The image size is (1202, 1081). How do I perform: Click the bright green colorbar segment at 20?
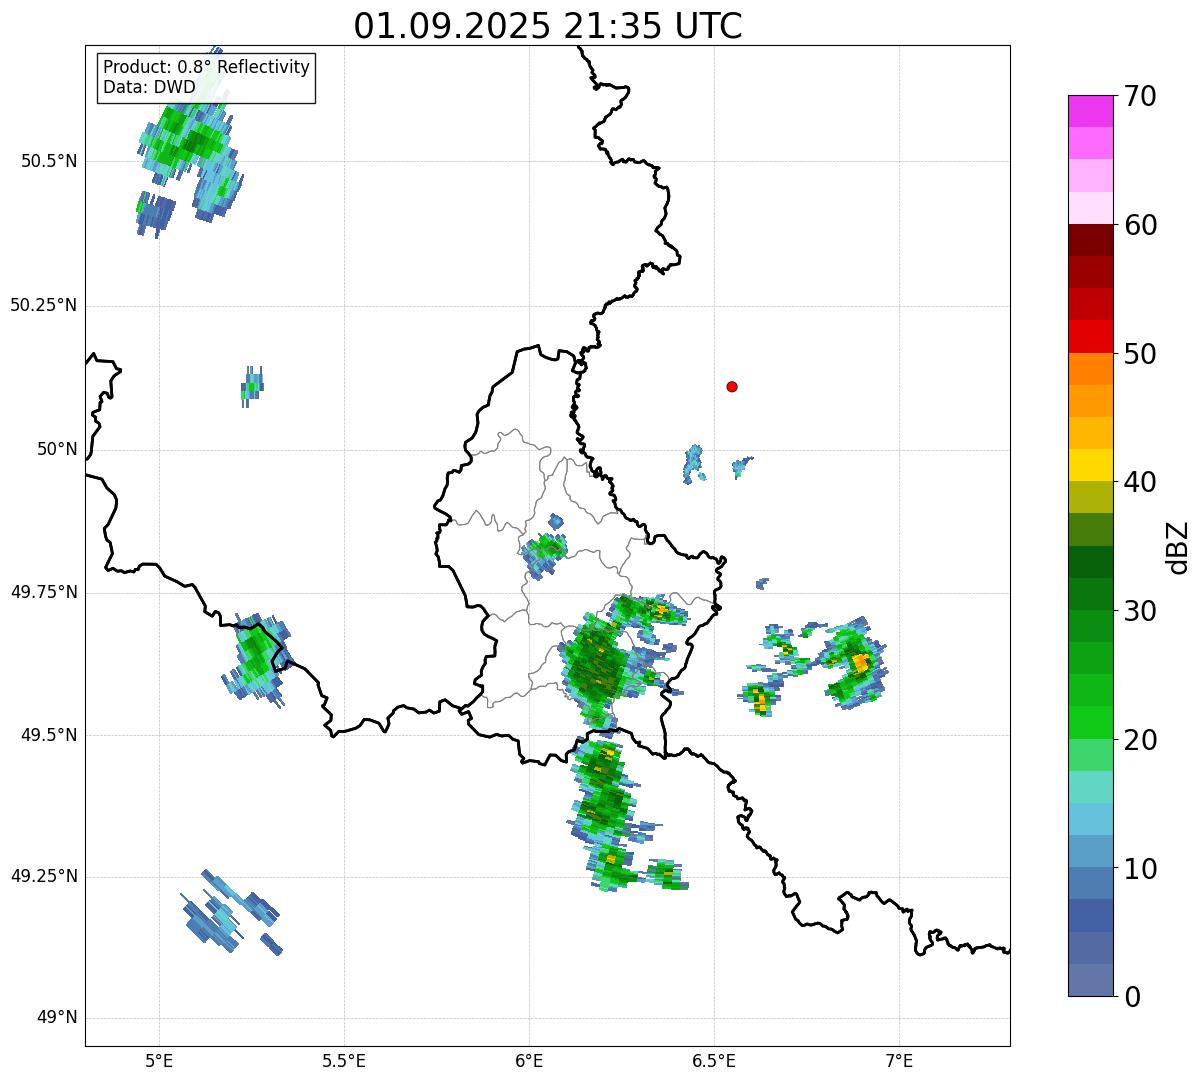coord(1091,723)
